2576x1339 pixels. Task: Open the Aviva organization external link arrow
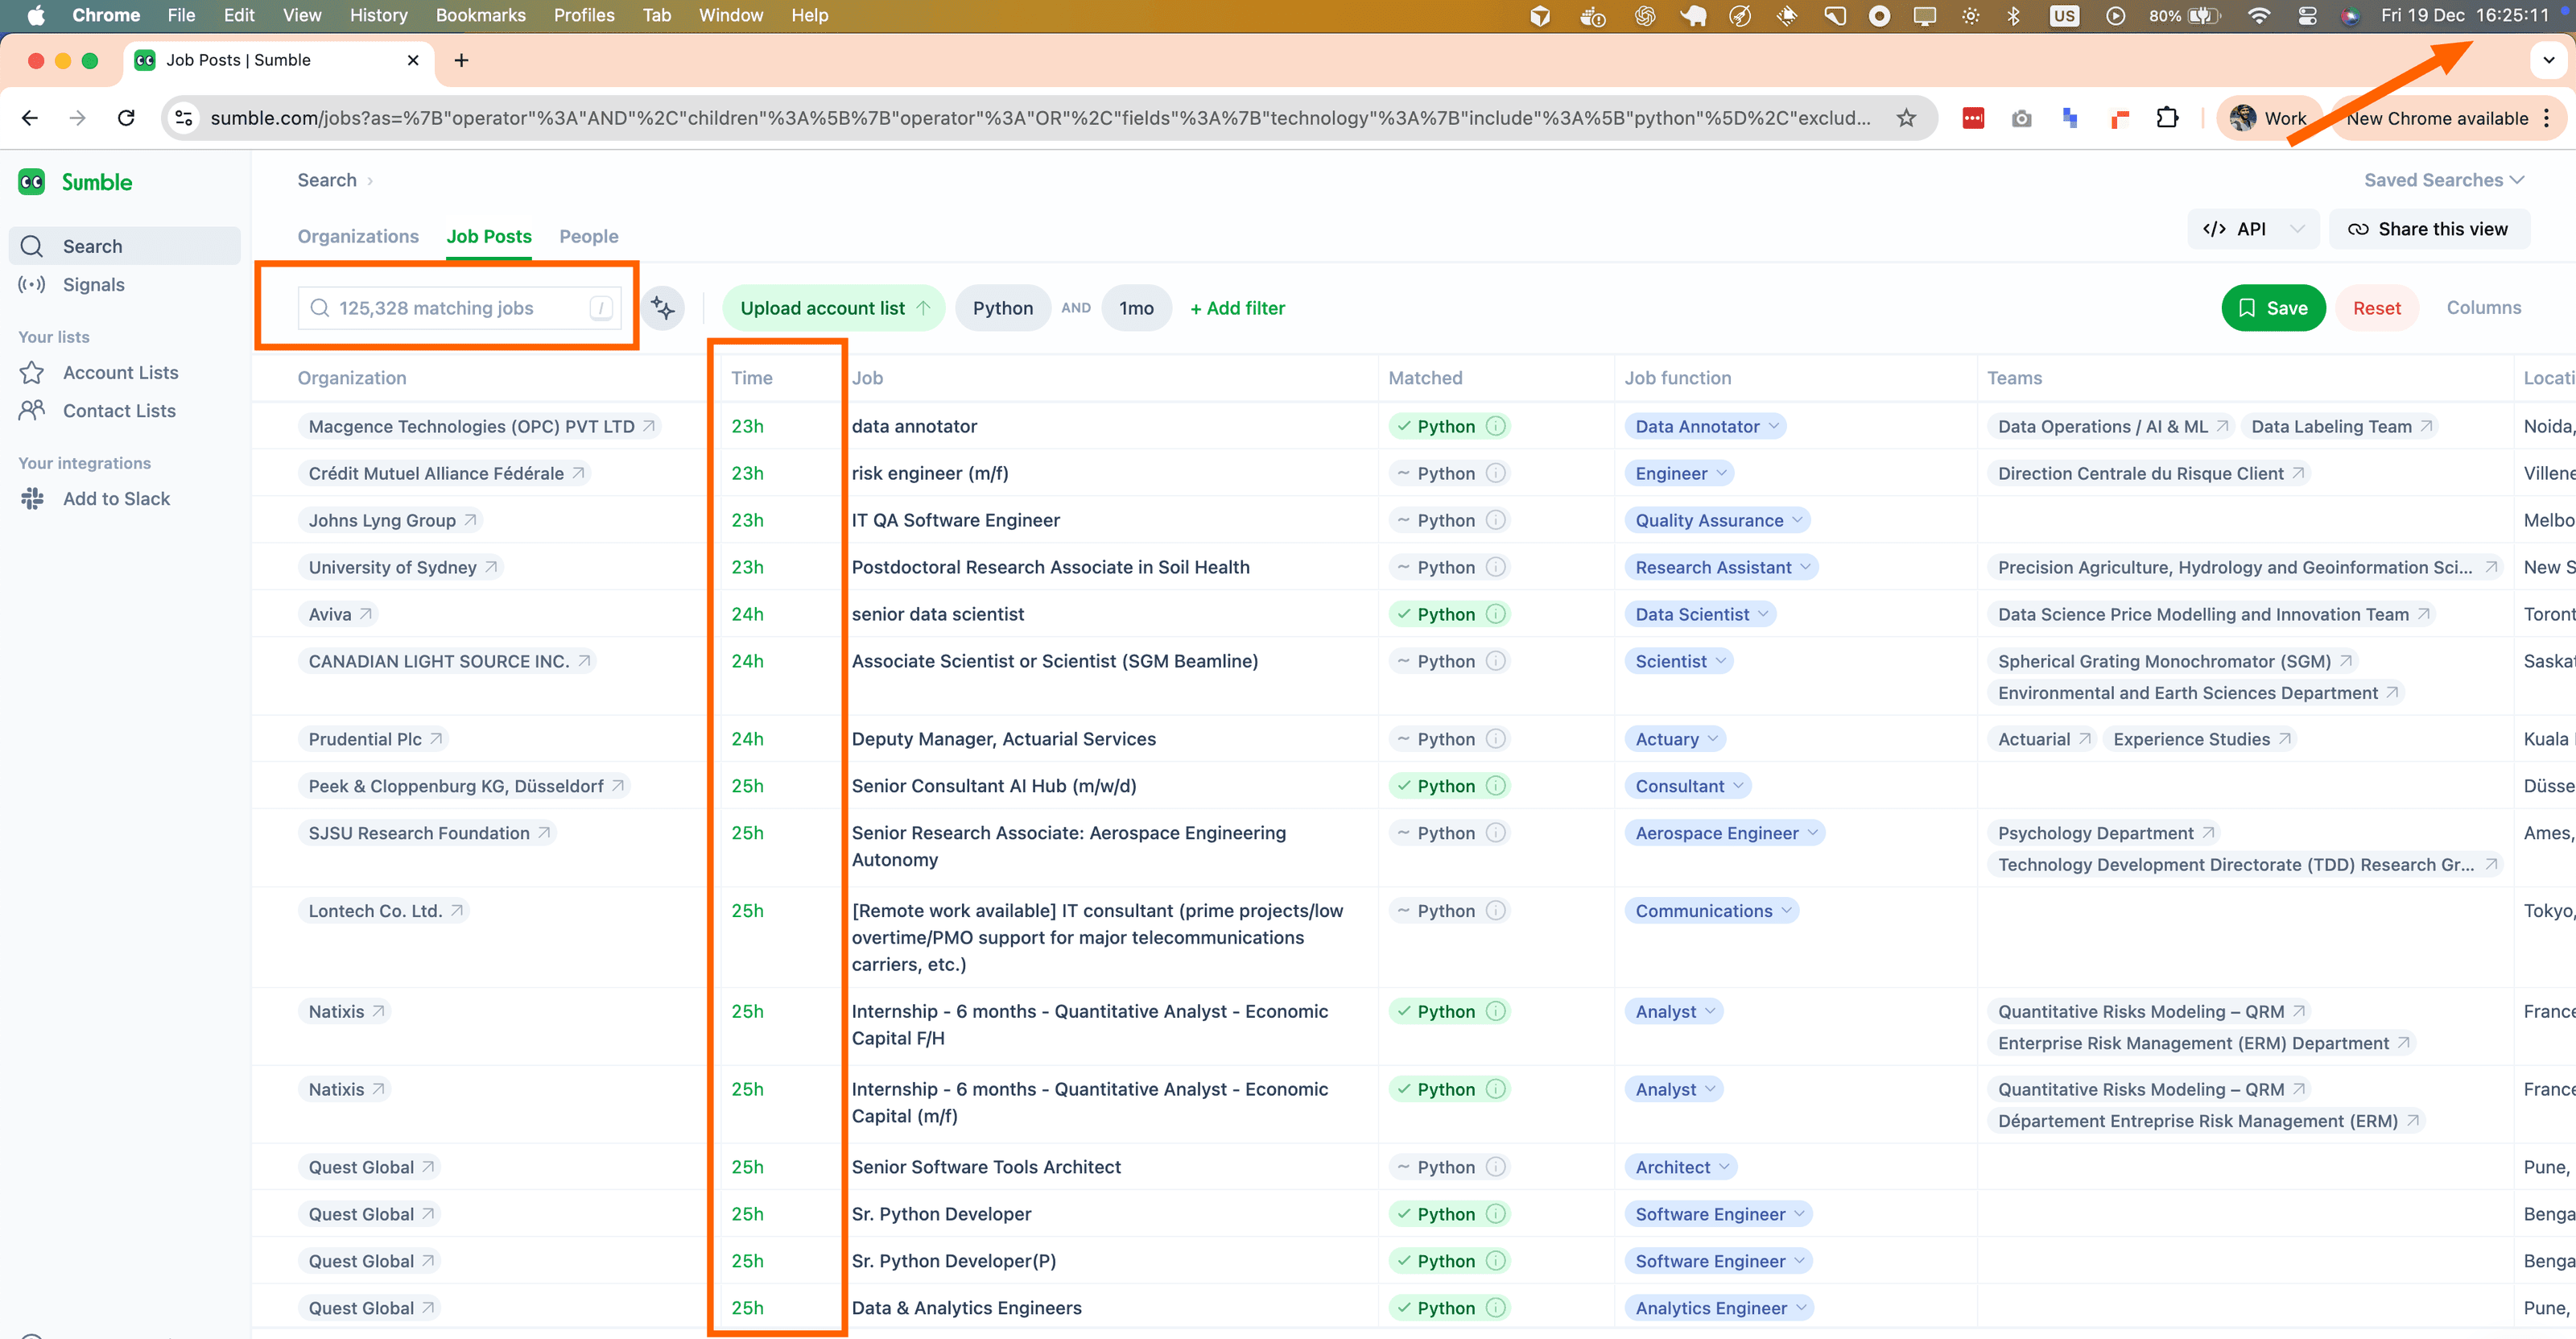[x=366, y=614]
